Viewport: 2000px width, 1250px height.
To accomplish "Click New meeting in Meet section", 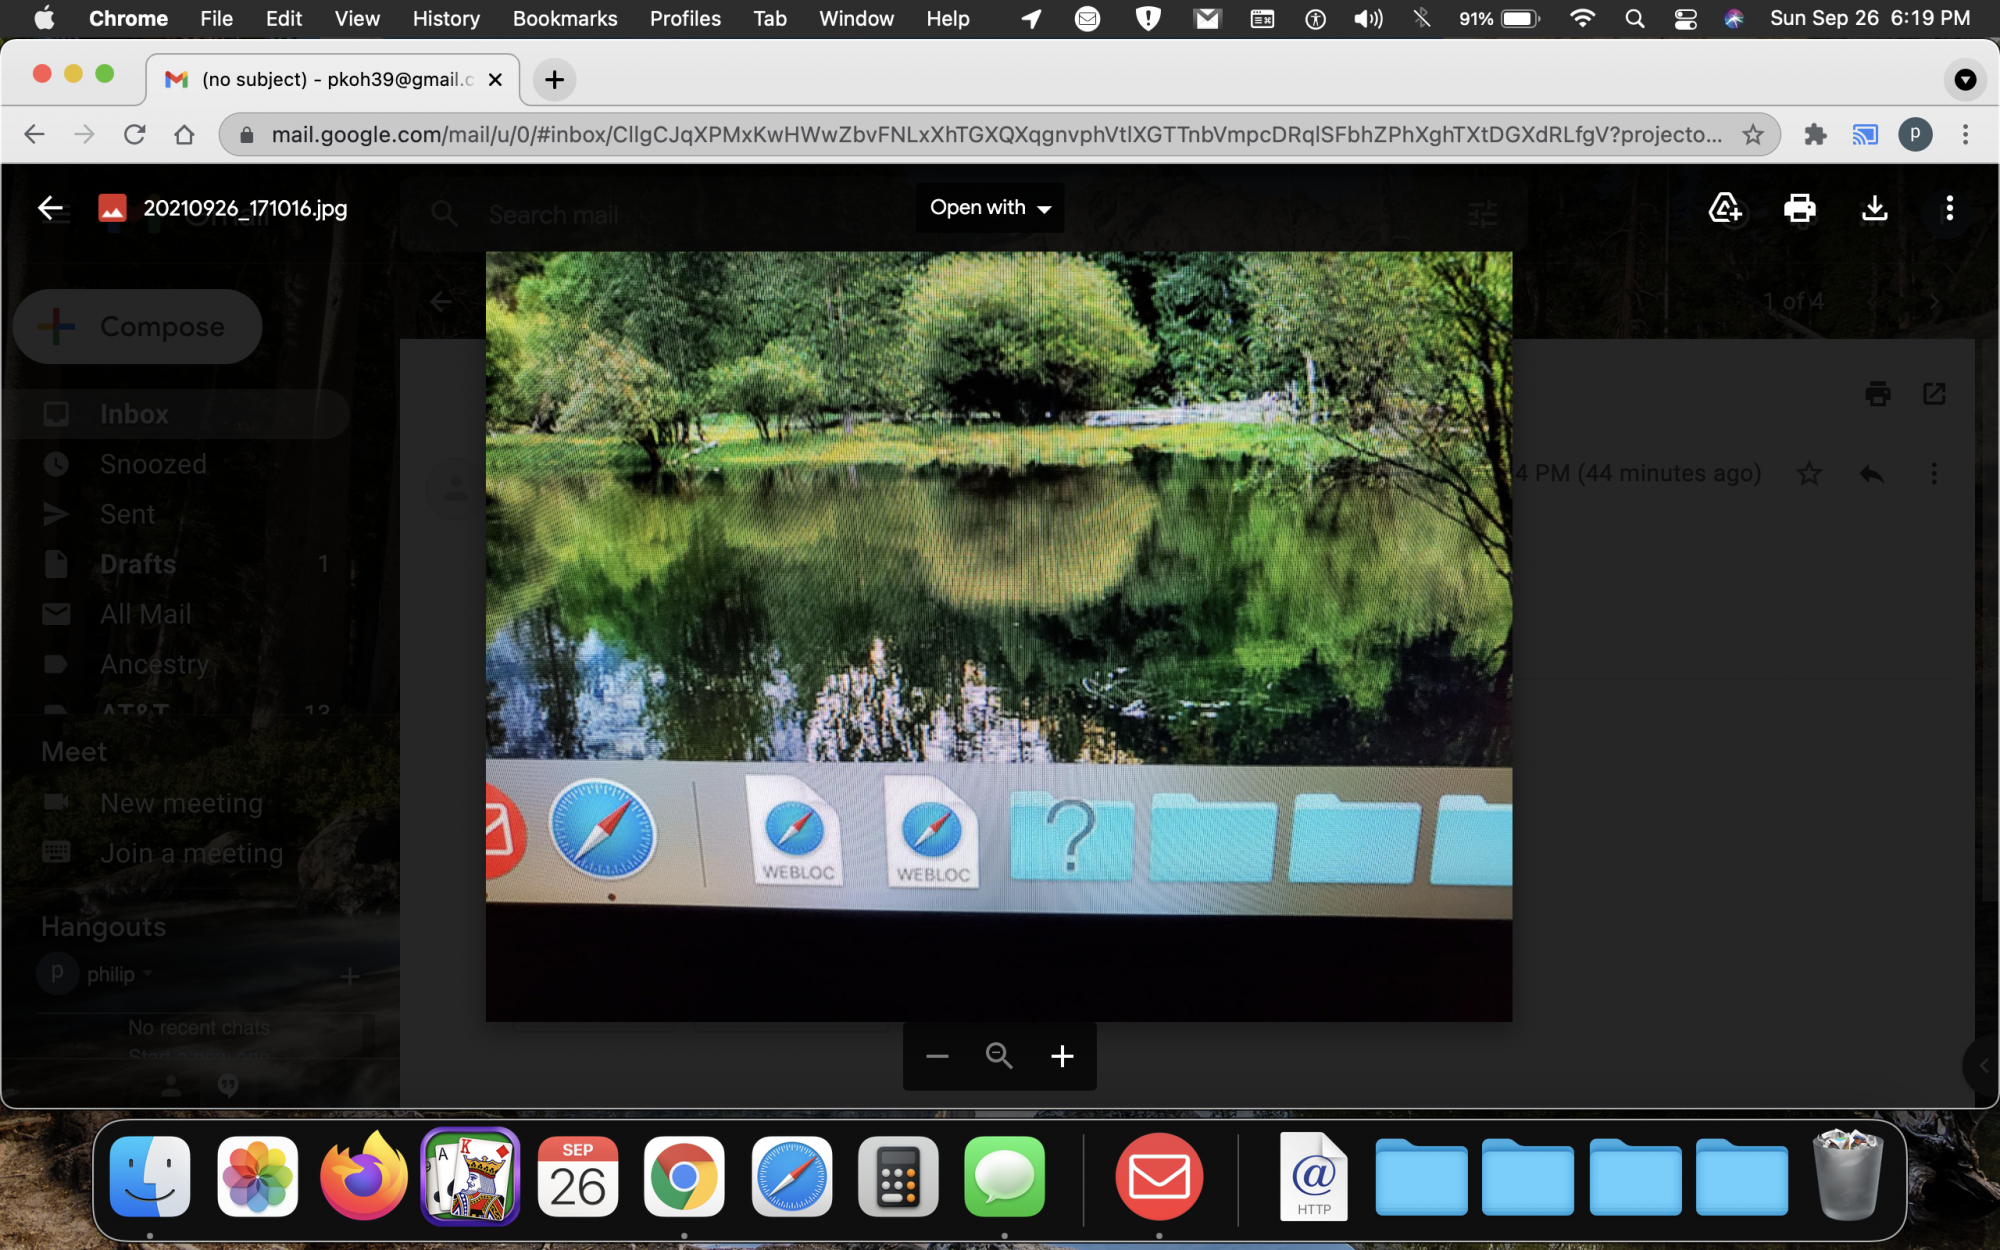I will tap(180, 803).
